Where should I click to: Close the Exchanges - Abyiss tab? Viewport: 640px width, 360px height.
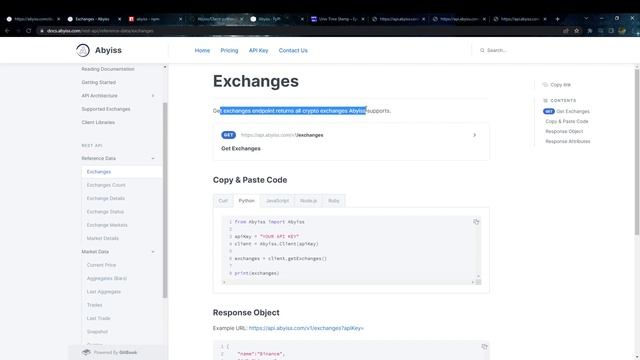(119, 19)
